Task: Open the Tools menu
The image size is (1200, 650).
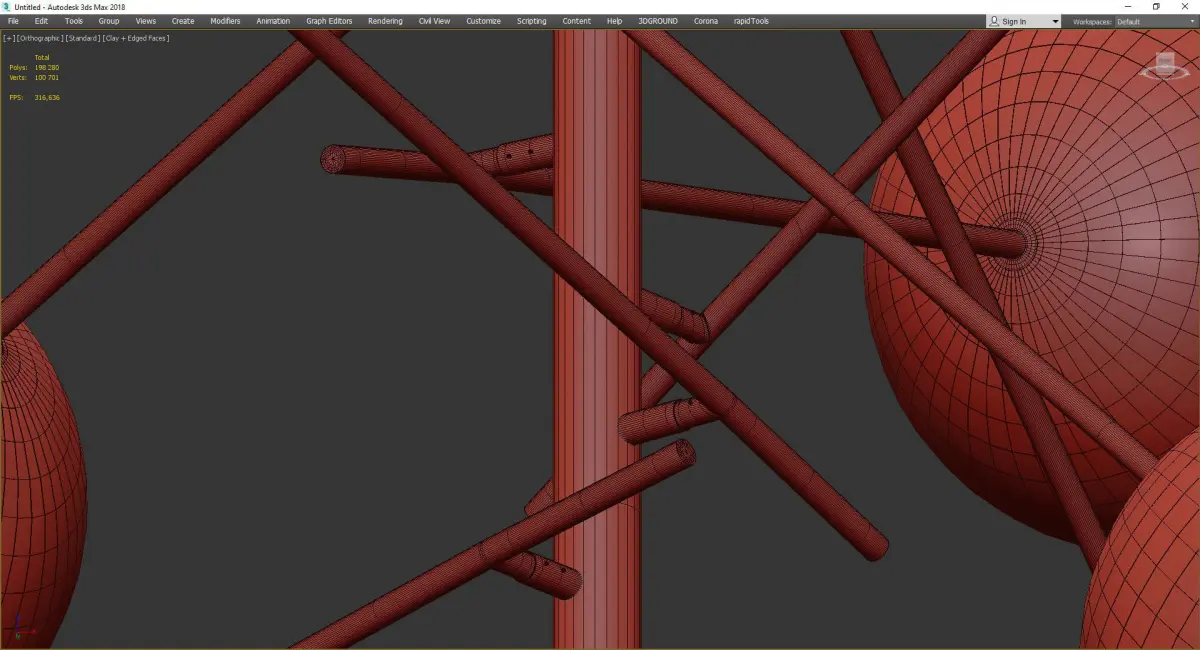Action: point(74,21)
